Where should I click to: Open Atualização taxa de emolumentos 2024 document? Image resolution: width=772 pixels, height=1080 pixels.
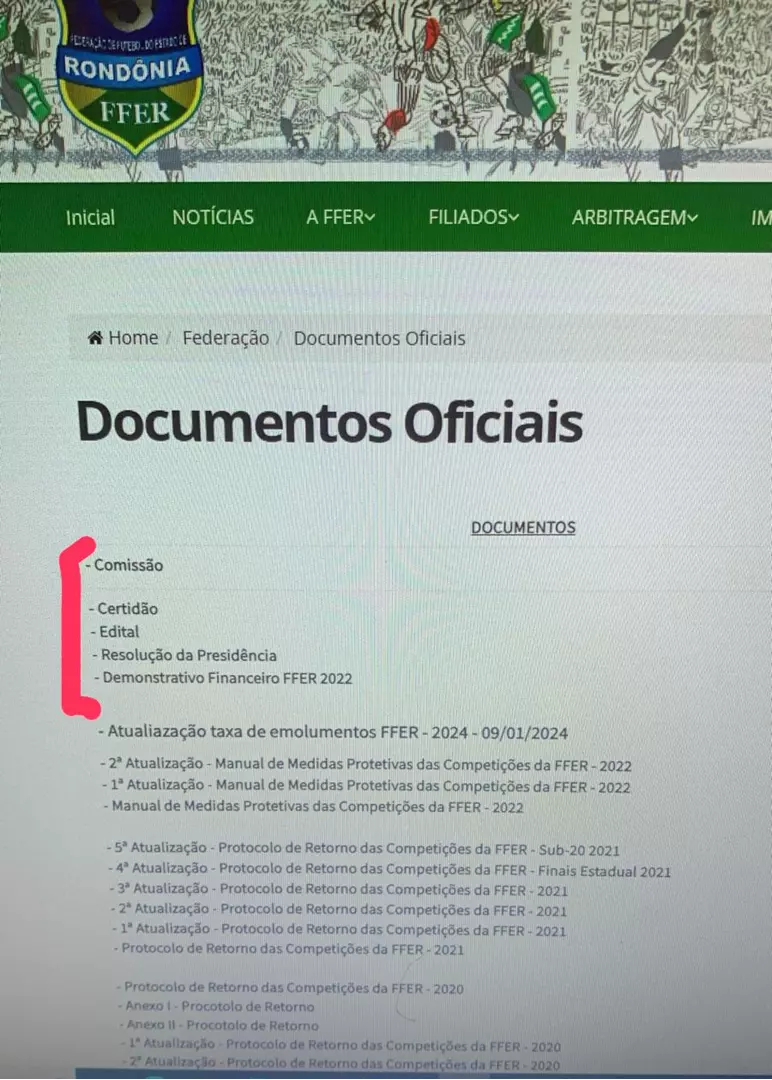point(337,732)
